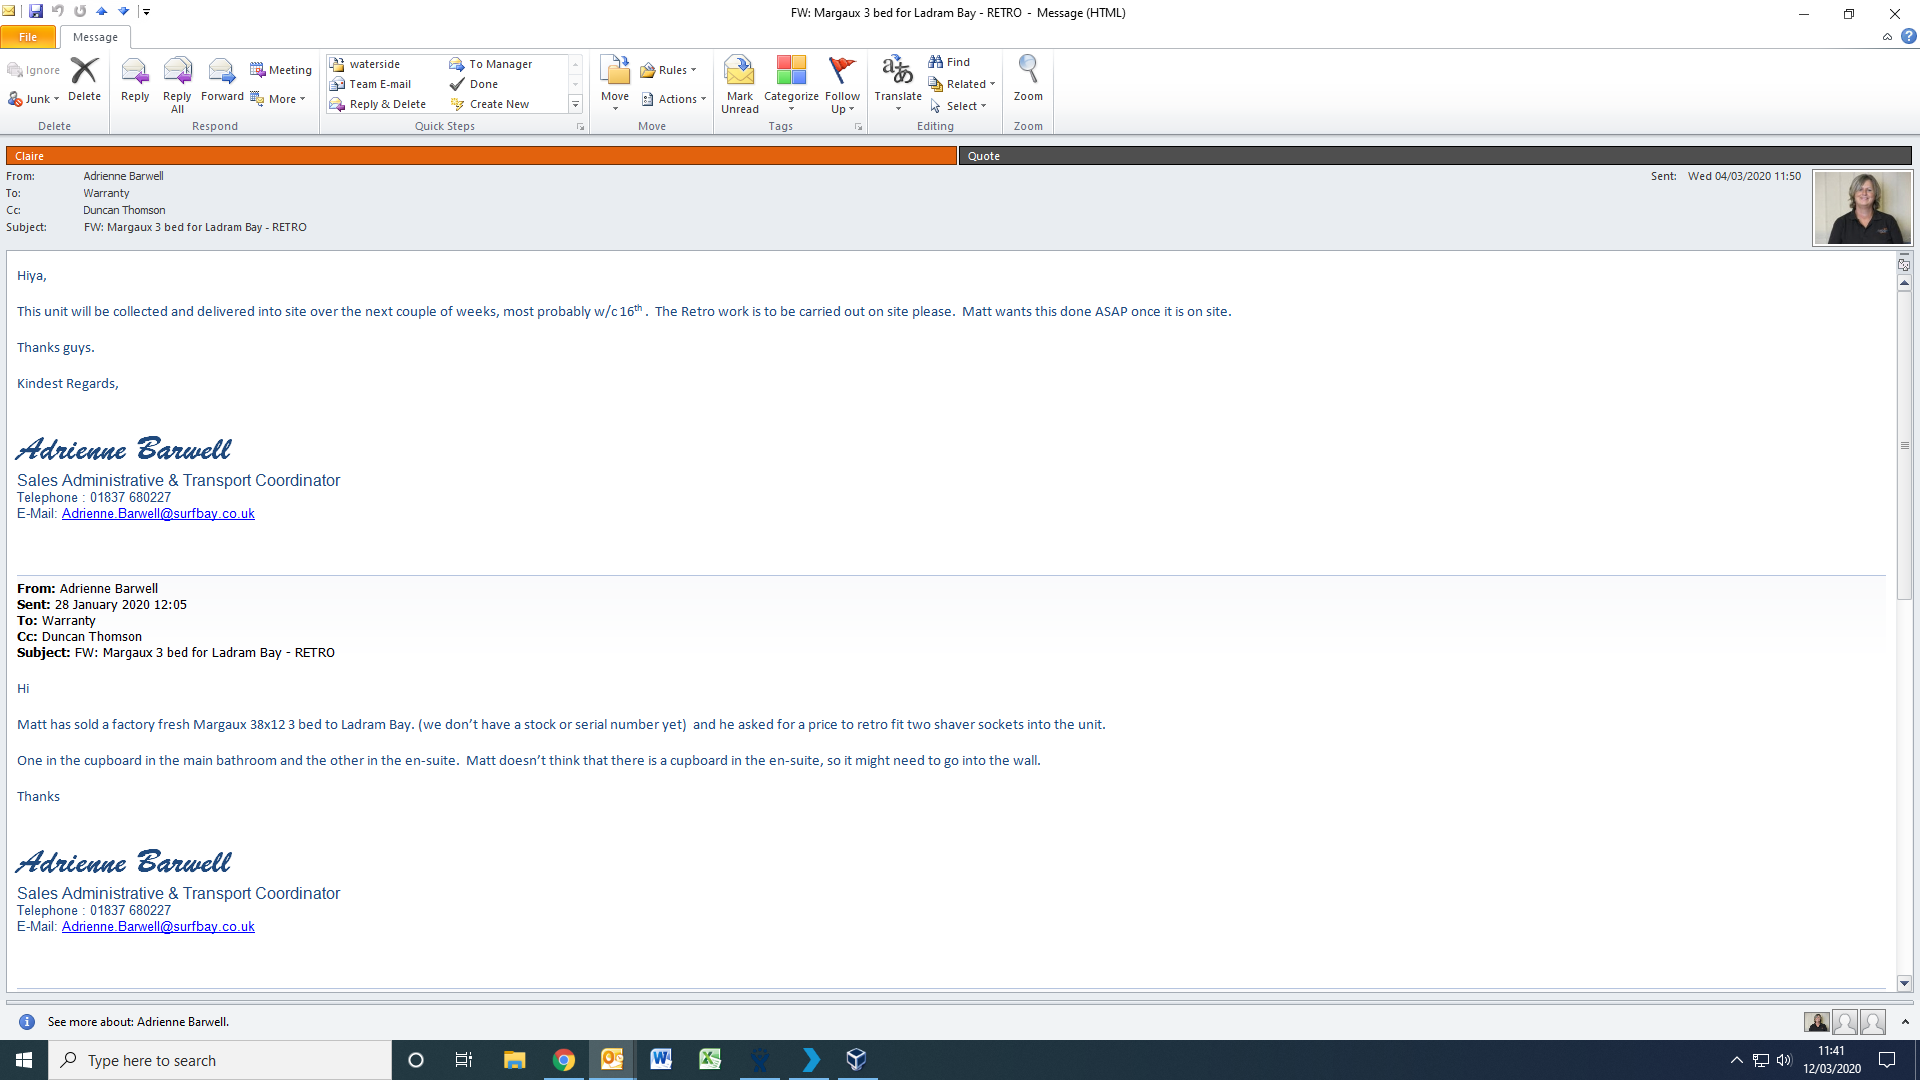
Task: Switch to the Message ribbon tab
Action: click(95, 37)
